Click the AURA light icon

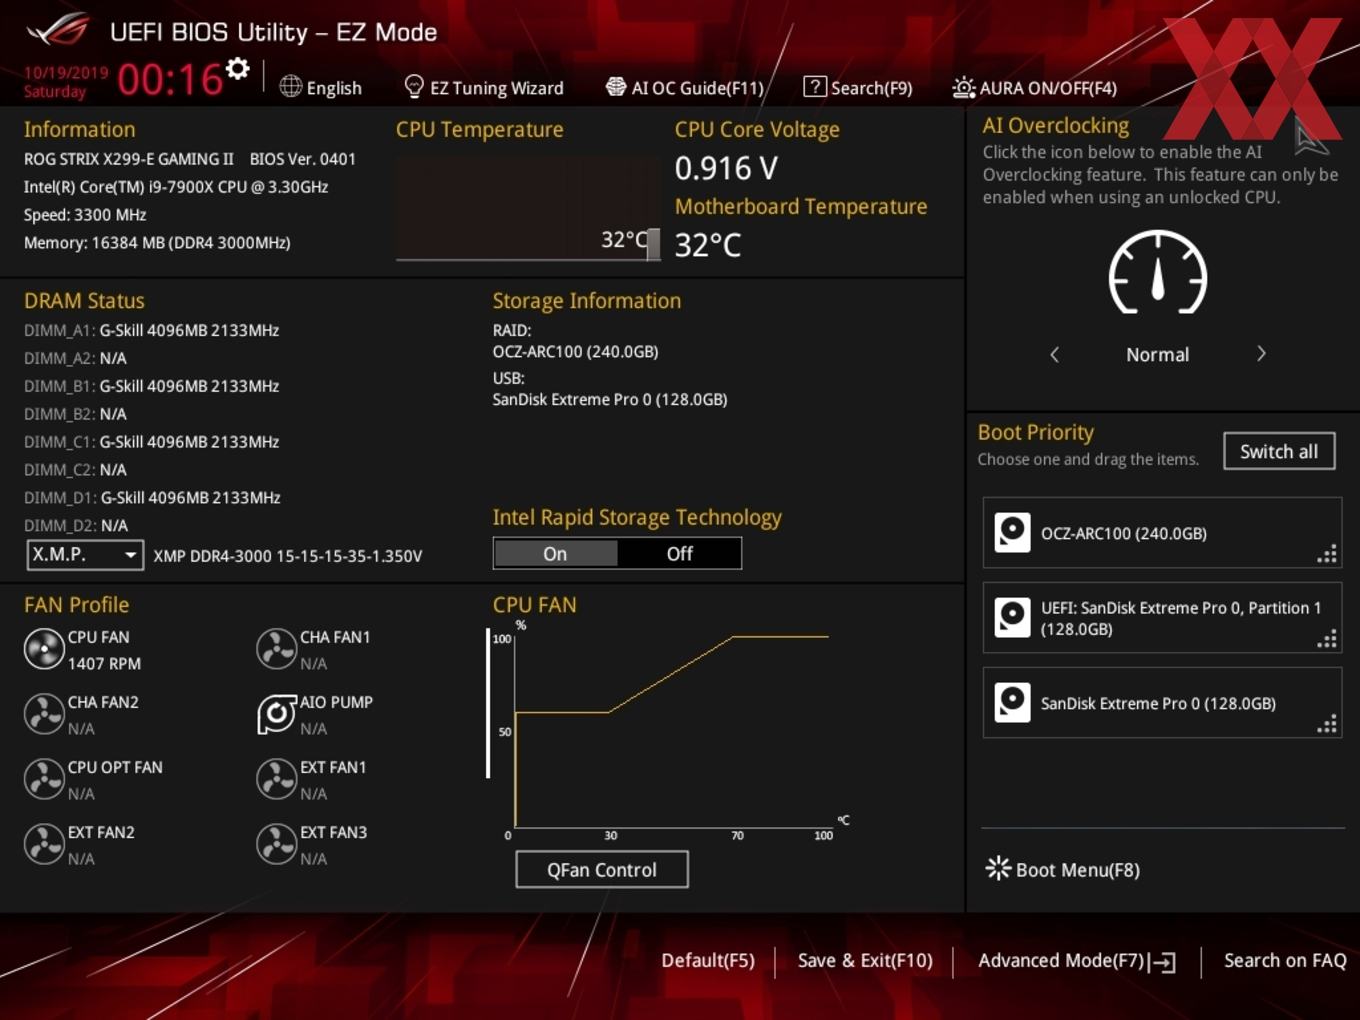pos(963,87)
